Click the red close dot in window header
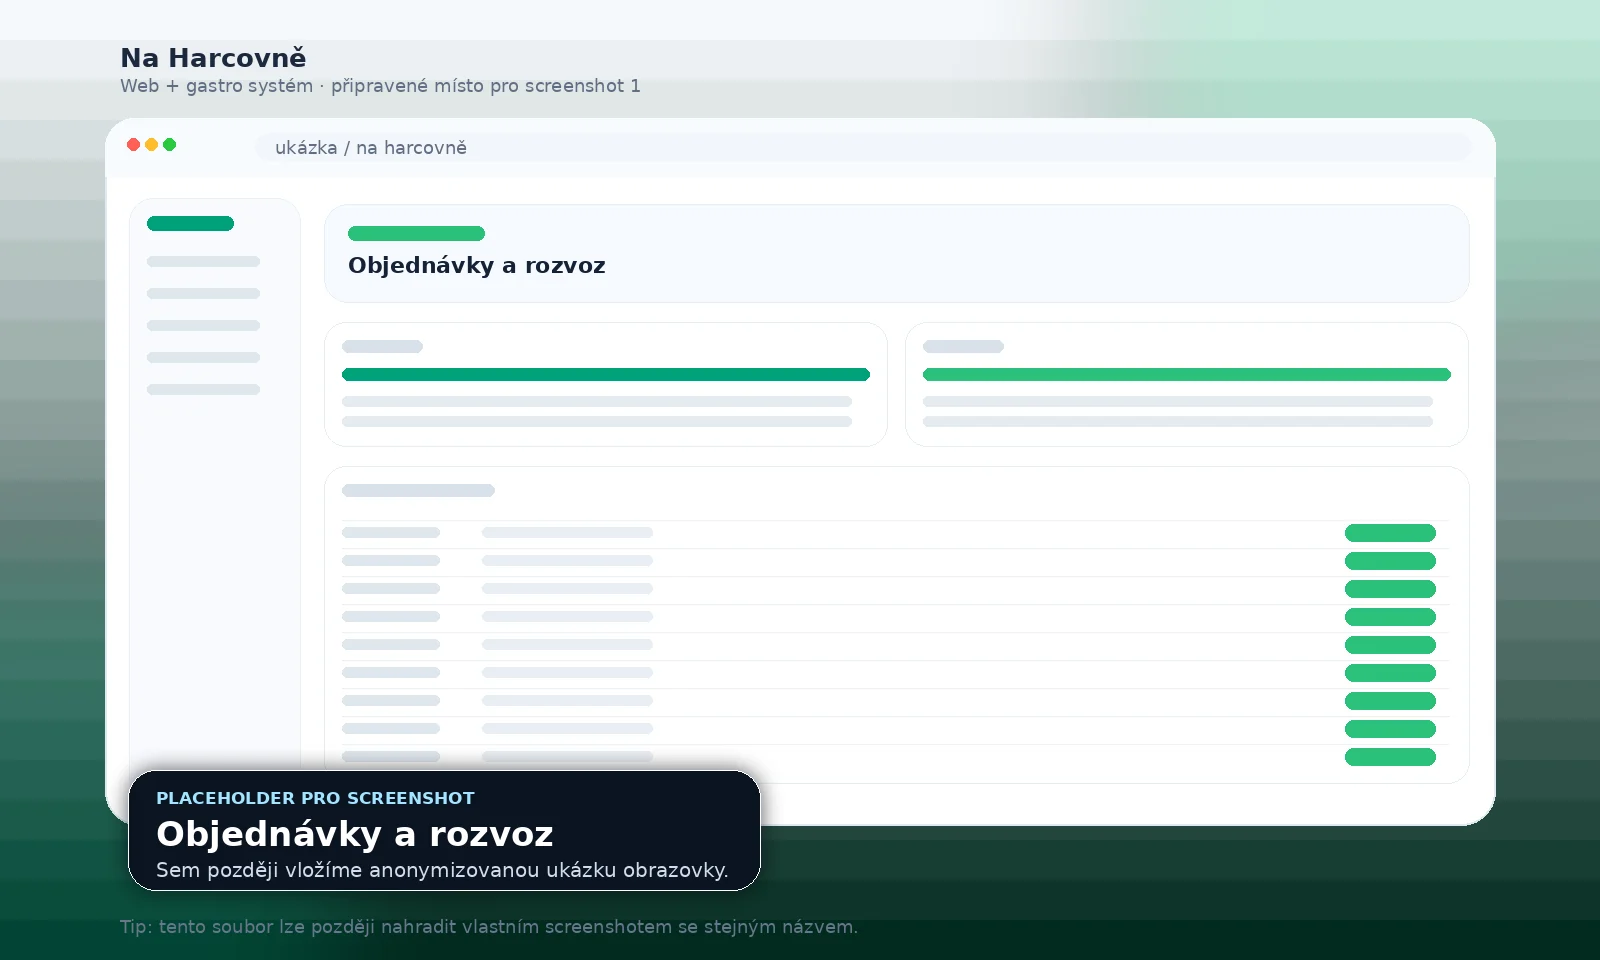This screenshot has width=1600, height=960. tap(133, 145)
